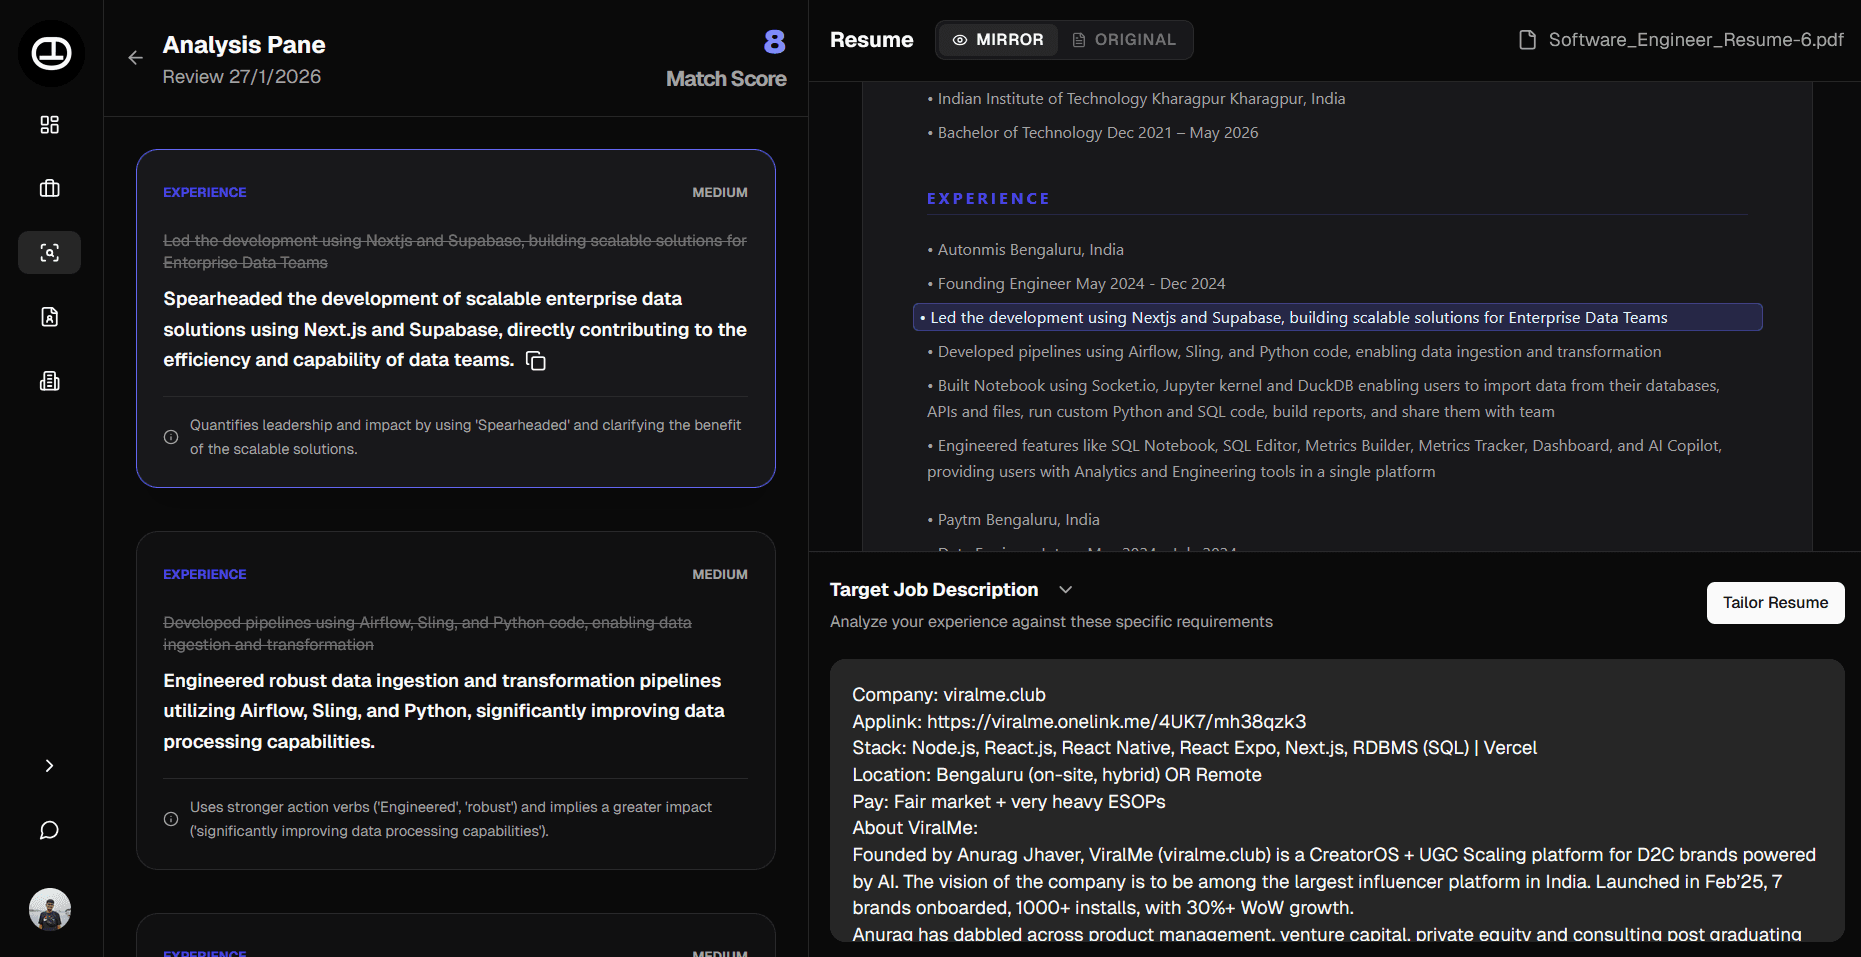Open the chat bubble icon in the sidebar
Image resolution: width=1861 pixels, height=957 pixels.
tap(49, 830)
